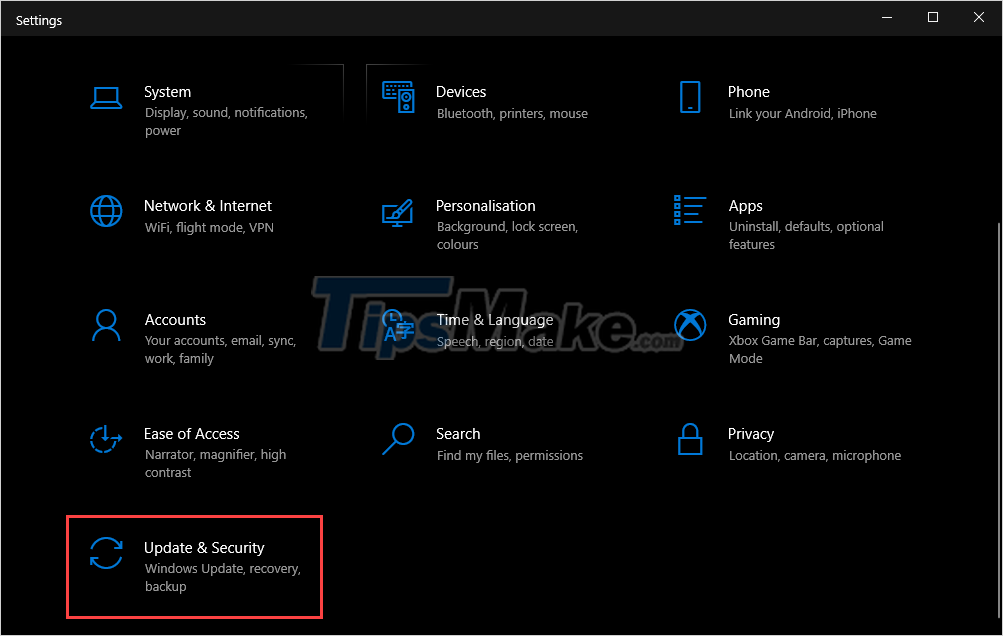Maximize the Settings window
This screenshot has width=1003, height=636.
[x=933, y=17]
